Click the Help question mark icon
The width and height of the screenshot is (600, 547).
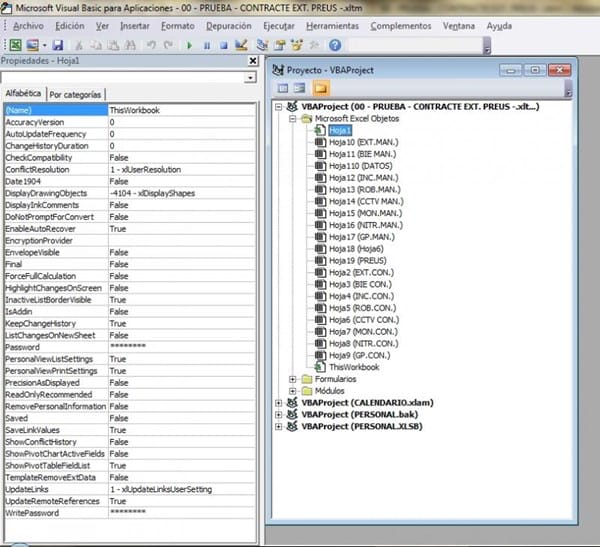pyautogui.click(x=334, y=45)
